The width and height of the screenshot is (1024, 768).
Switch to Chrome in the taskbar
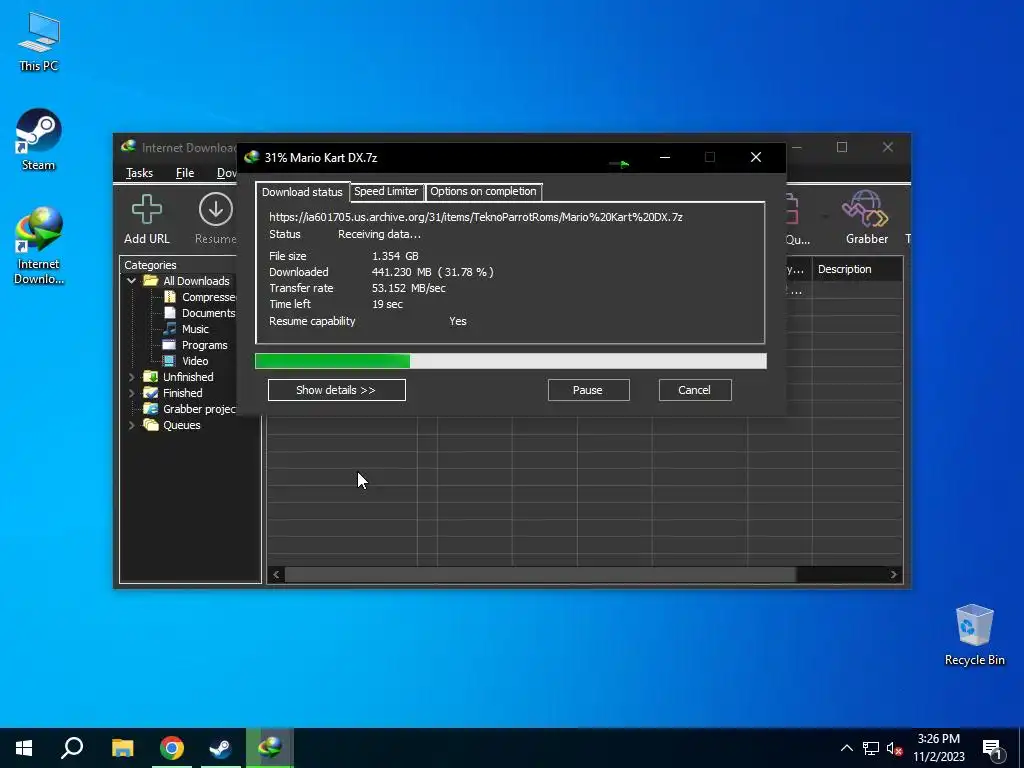(x=172, y=748)
